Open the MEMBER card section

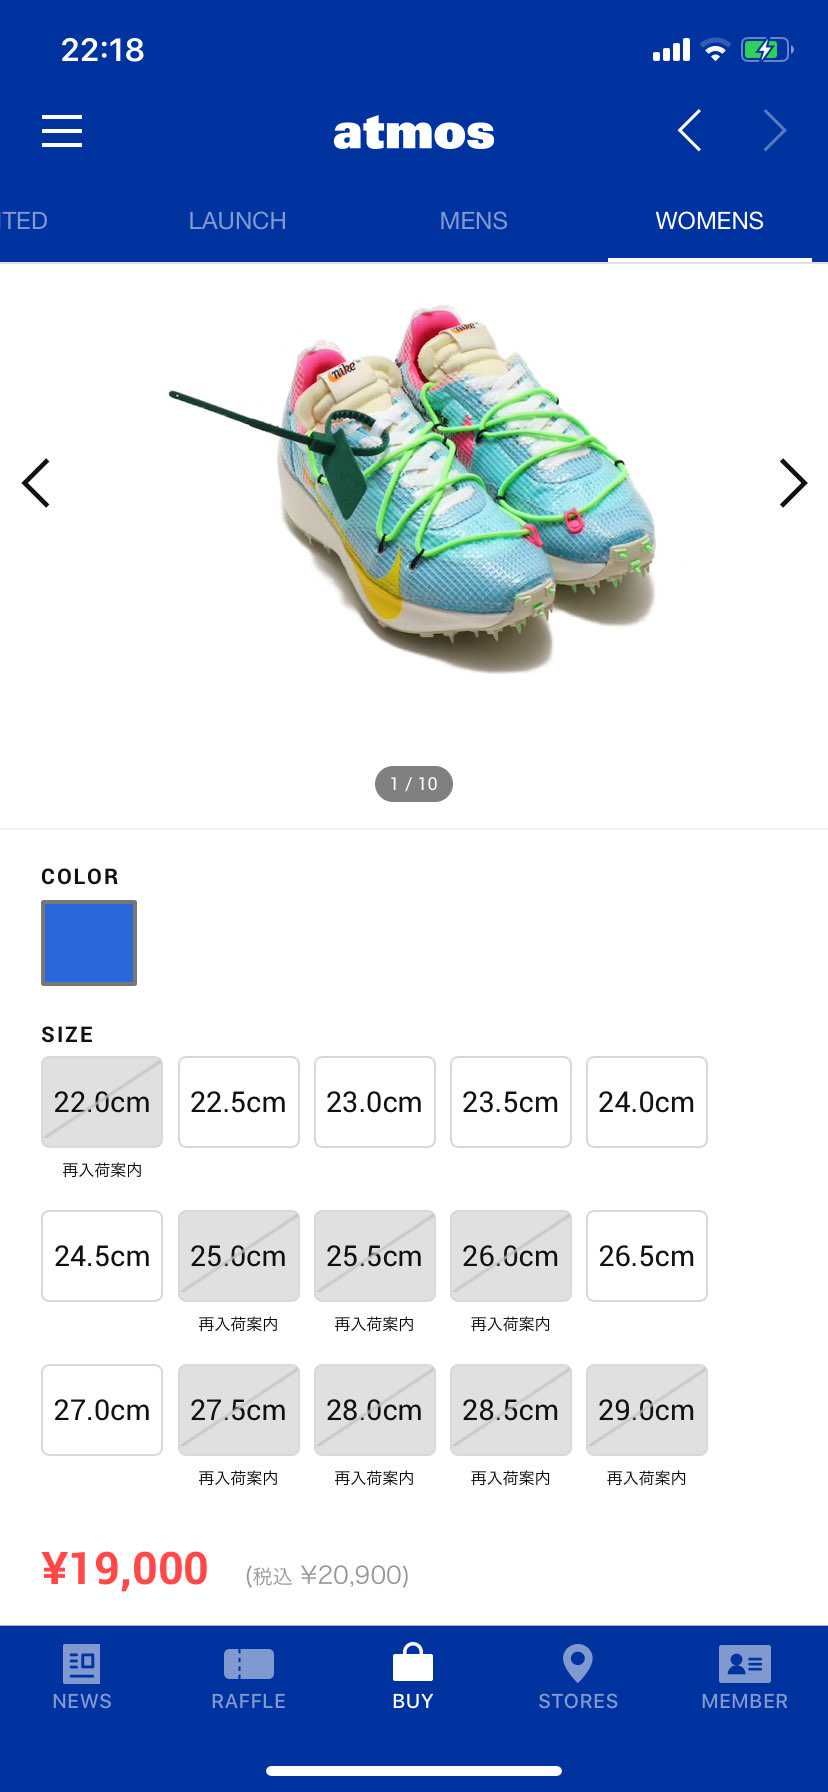coord(744,1678)
